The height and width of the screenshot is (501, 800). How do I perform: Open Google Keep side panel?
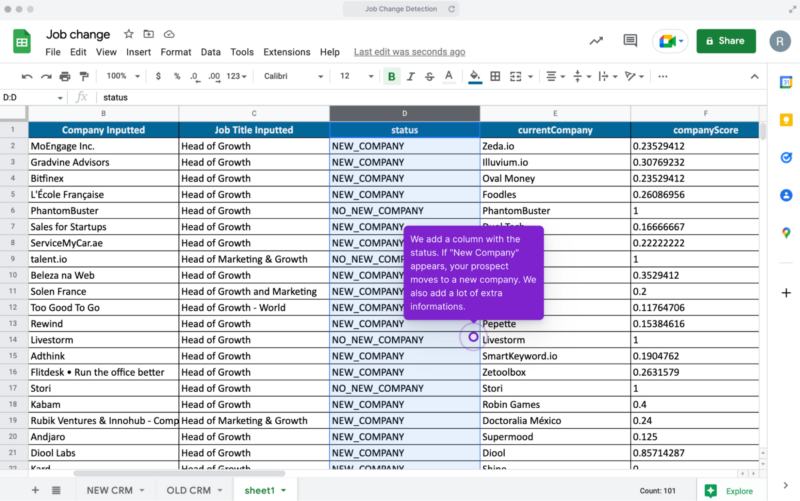click(x=786, y=120)
